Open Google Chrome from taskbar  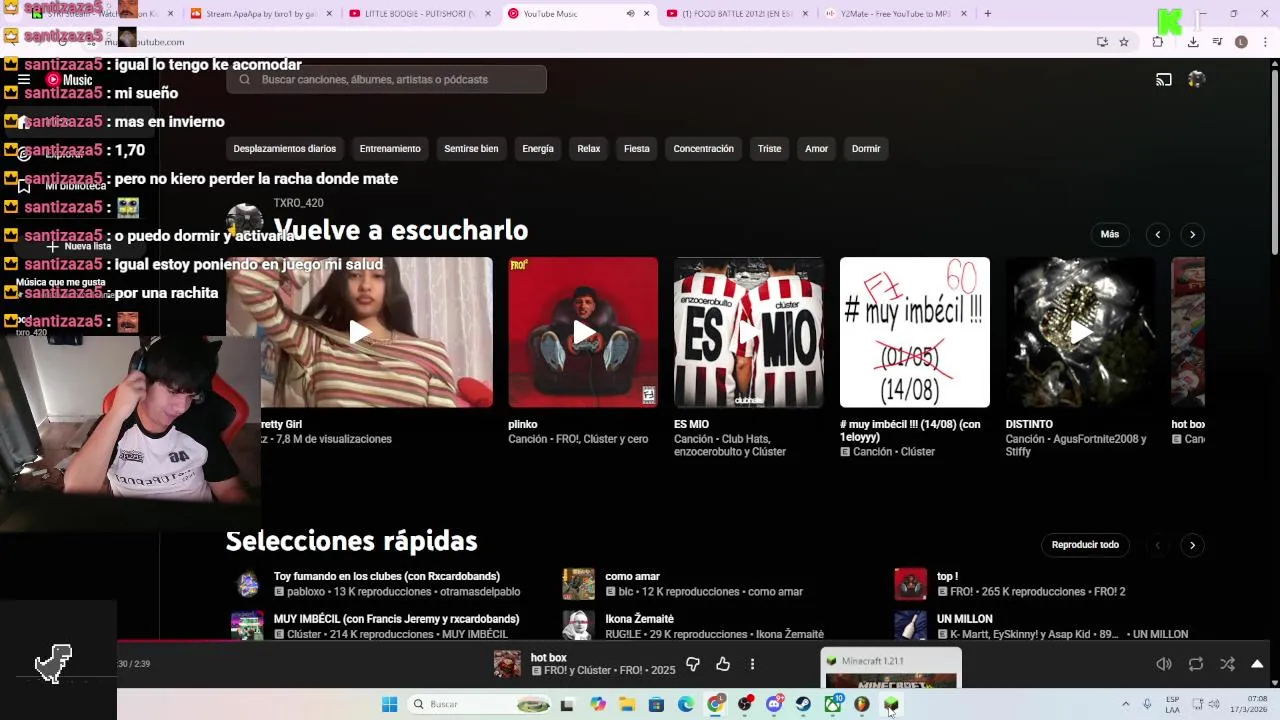[x=715, y=705]
